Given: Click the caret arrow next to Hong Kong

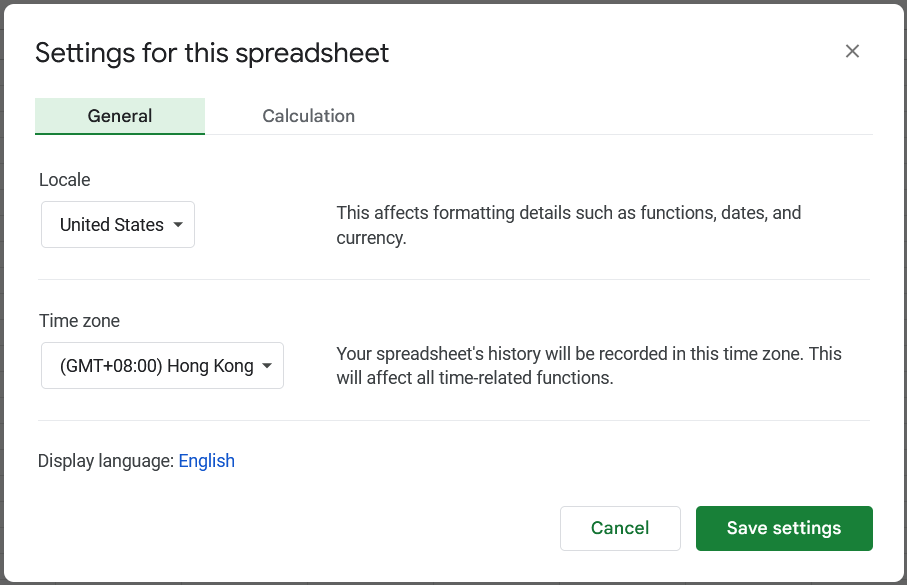Looking at the screenshot, I should [267, 366].
